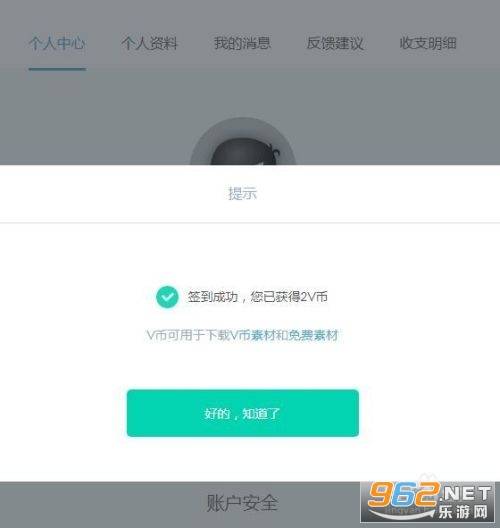
Task: Switch to the 个人资料 tab
Action: coord(149,43)
